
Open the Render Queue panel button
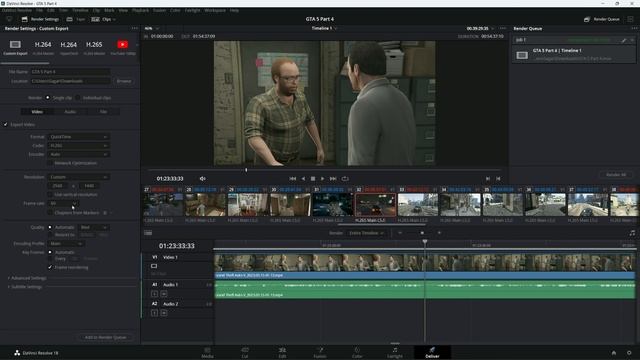point(602,19)
